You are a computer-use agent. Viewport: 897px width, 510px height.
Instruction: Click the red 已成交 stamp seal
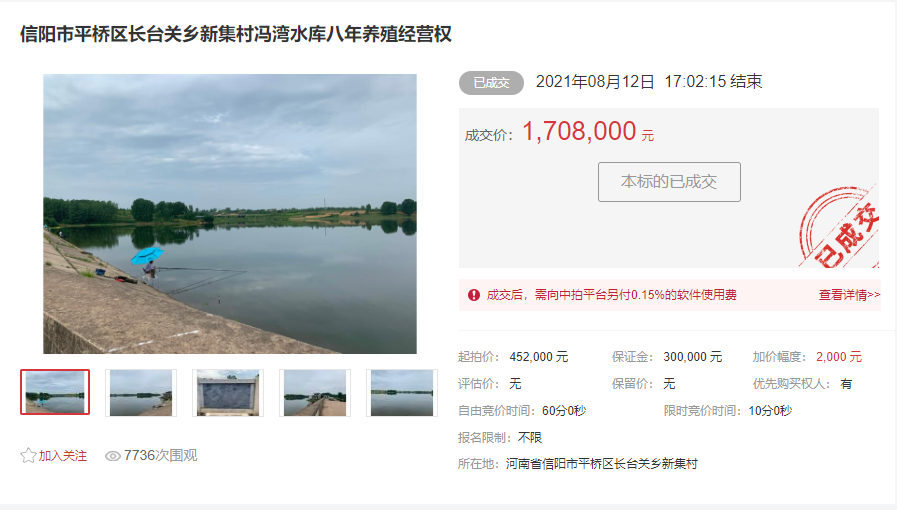point(839,226)
